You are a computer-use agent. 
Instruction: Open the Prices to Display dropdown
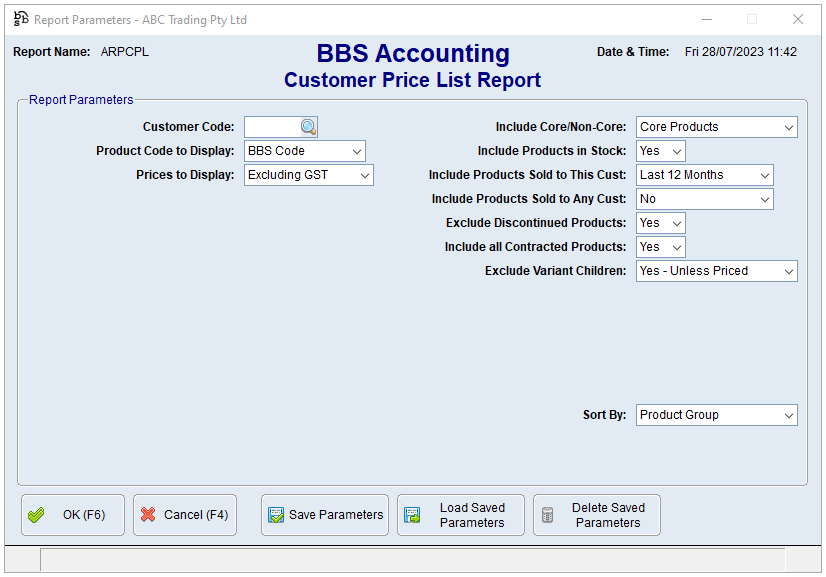[364, 175]
